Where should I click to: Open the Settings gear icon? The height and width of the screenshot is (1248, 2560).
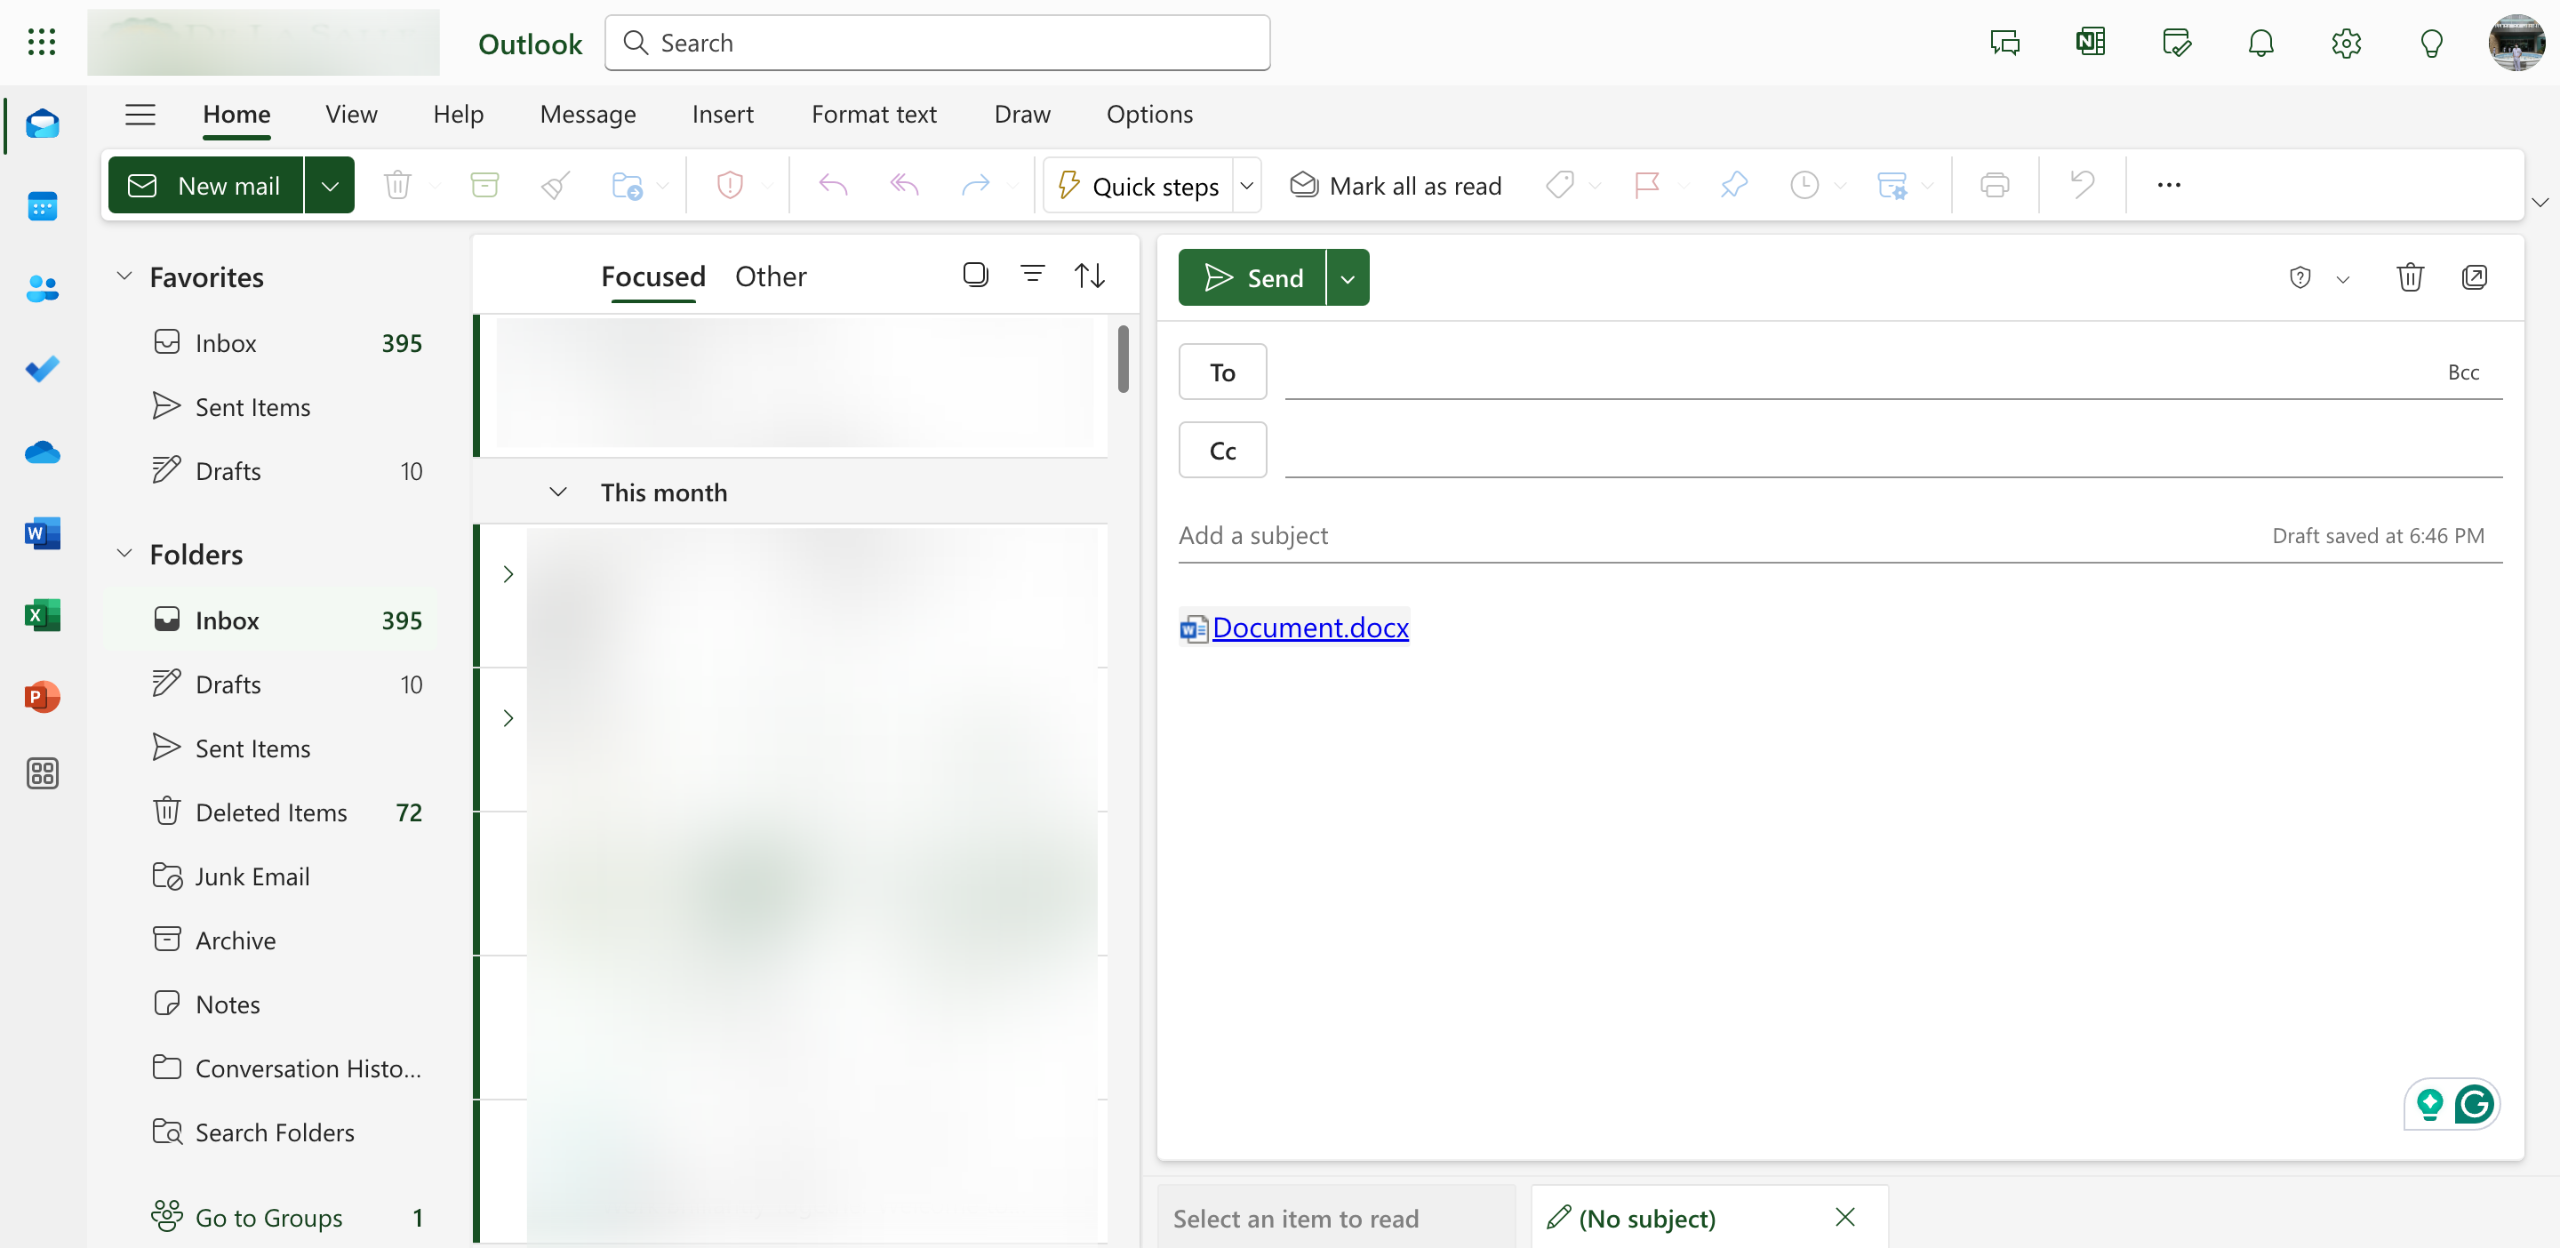coord(2346,43)
